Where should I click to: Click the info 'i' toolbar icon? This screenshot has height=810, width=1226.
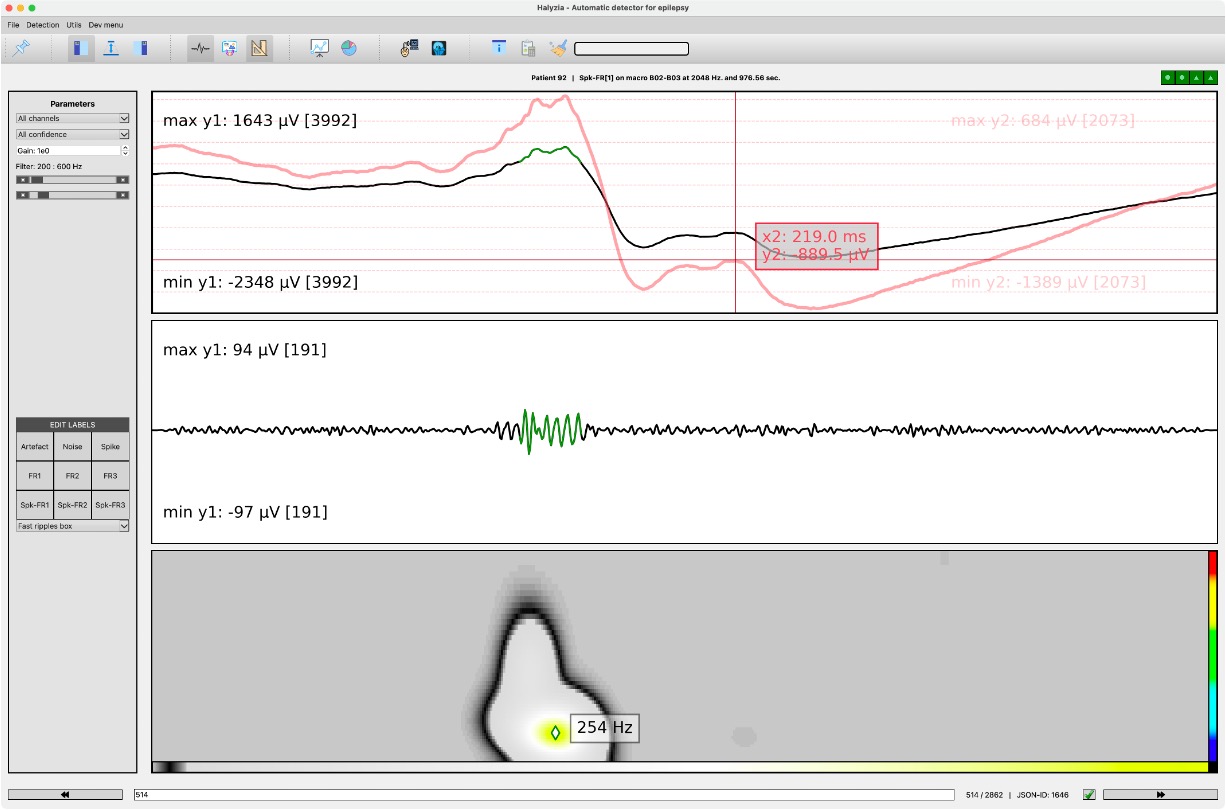point(499,47)
